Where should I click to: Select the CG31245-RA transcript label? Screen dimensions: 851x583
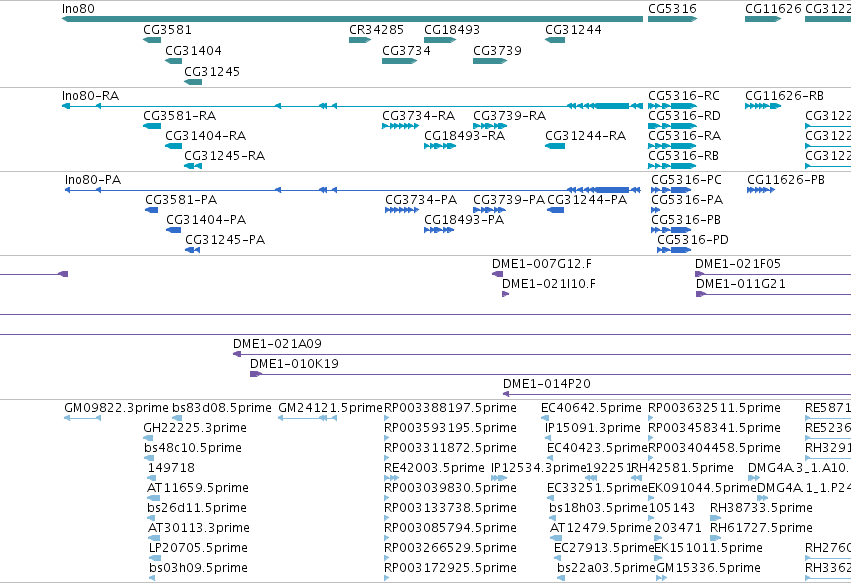225,156
